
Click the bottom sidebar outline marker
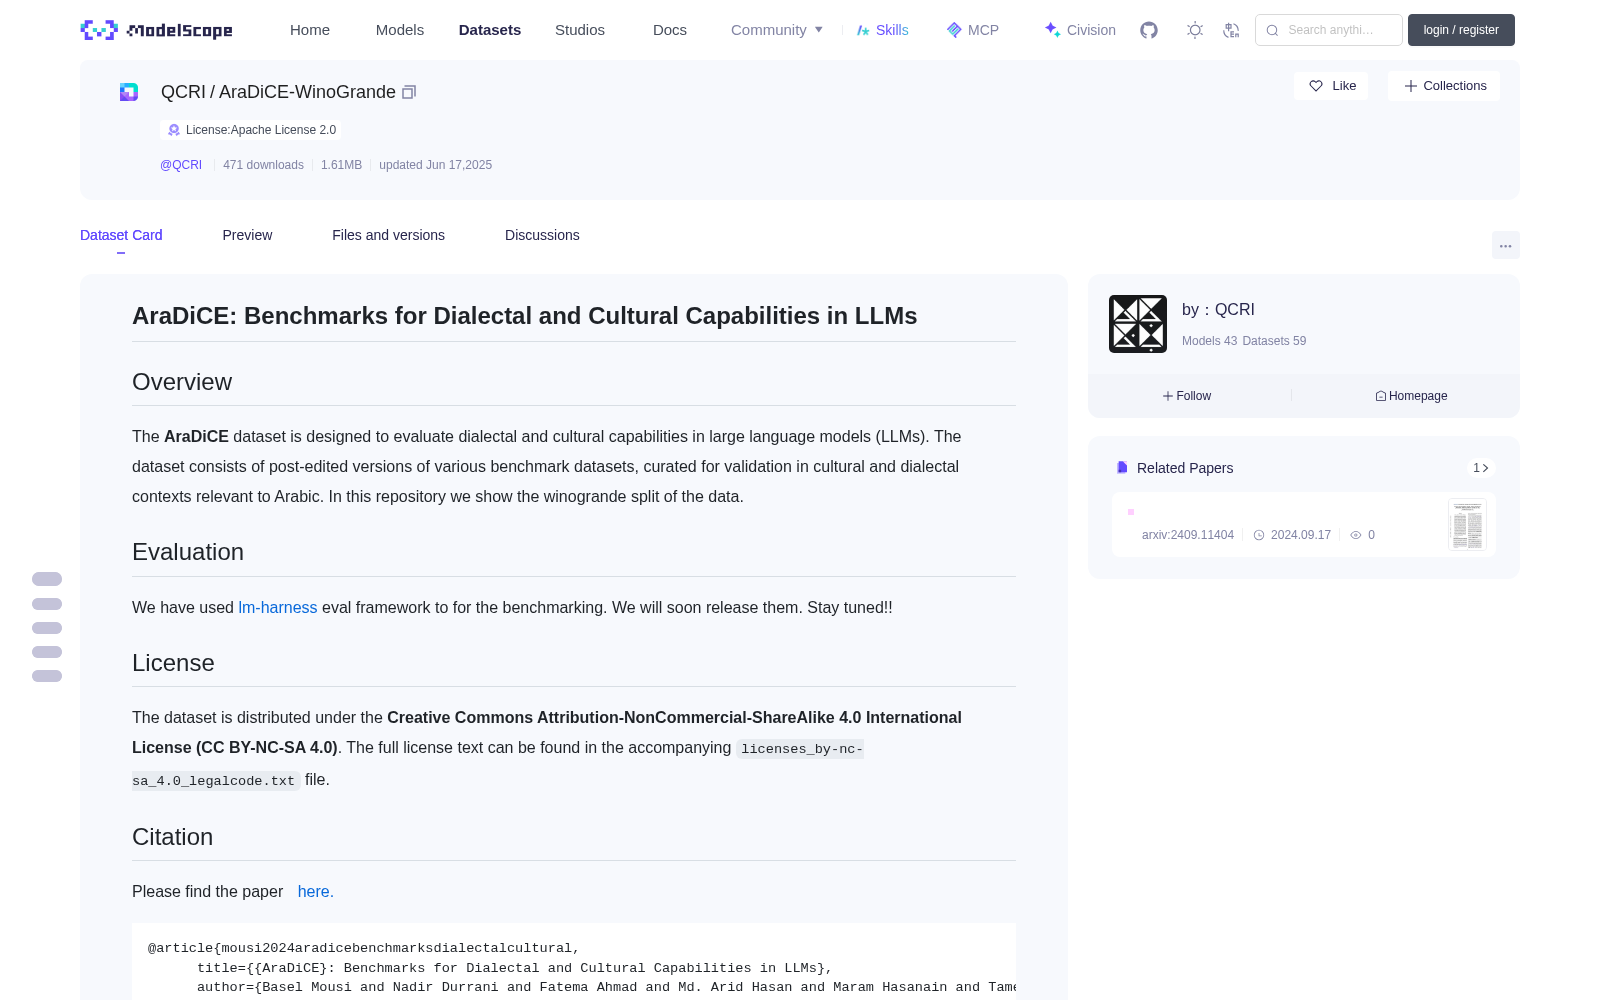[47, 676]
